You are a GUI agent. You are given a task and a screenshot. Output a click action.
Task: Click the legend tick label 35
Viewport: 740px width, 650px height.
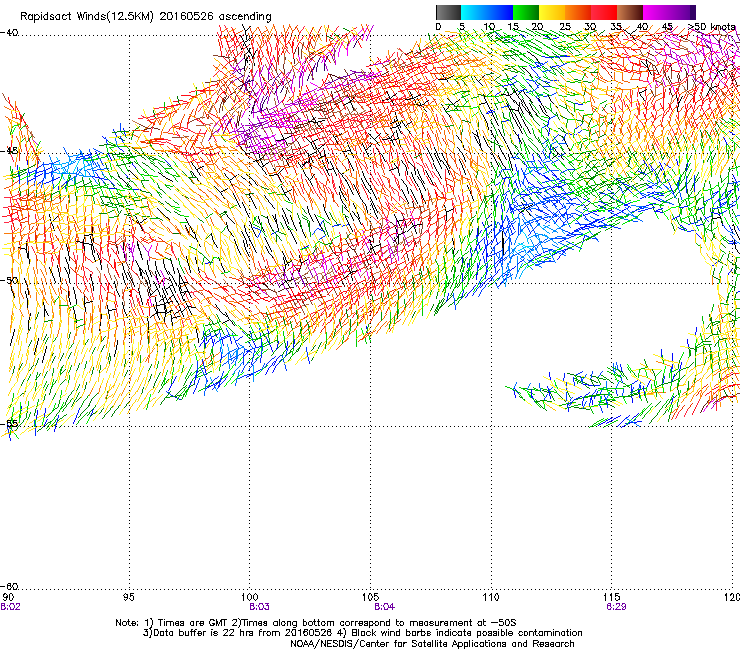point(616,27)
